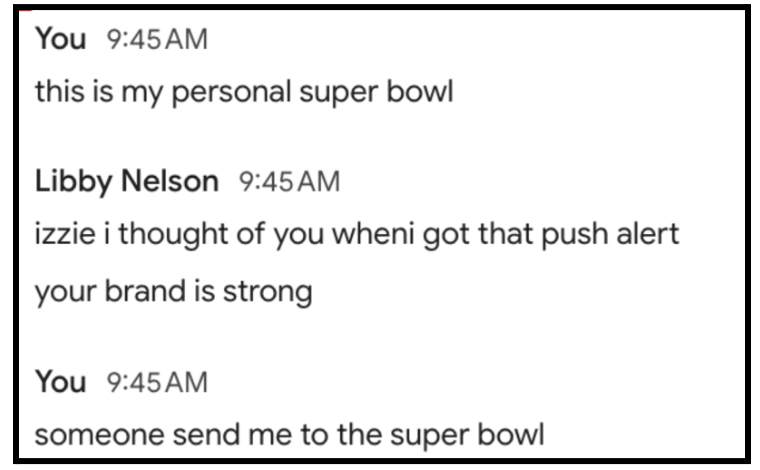The height and width of the screenshot is (470, 760).
Task: Select Libby's message about the push alert
Action: 357,236
